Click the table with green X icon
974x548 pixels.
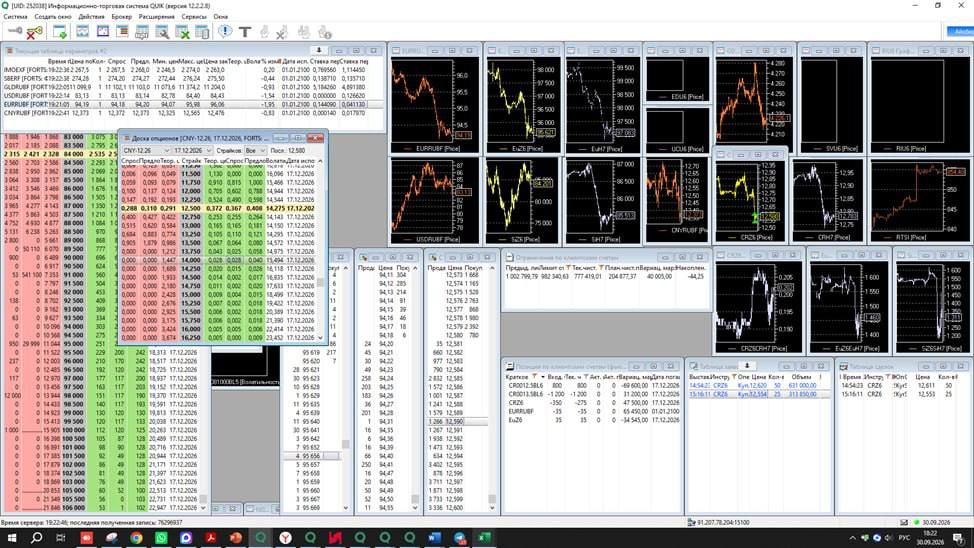(182, 32)
